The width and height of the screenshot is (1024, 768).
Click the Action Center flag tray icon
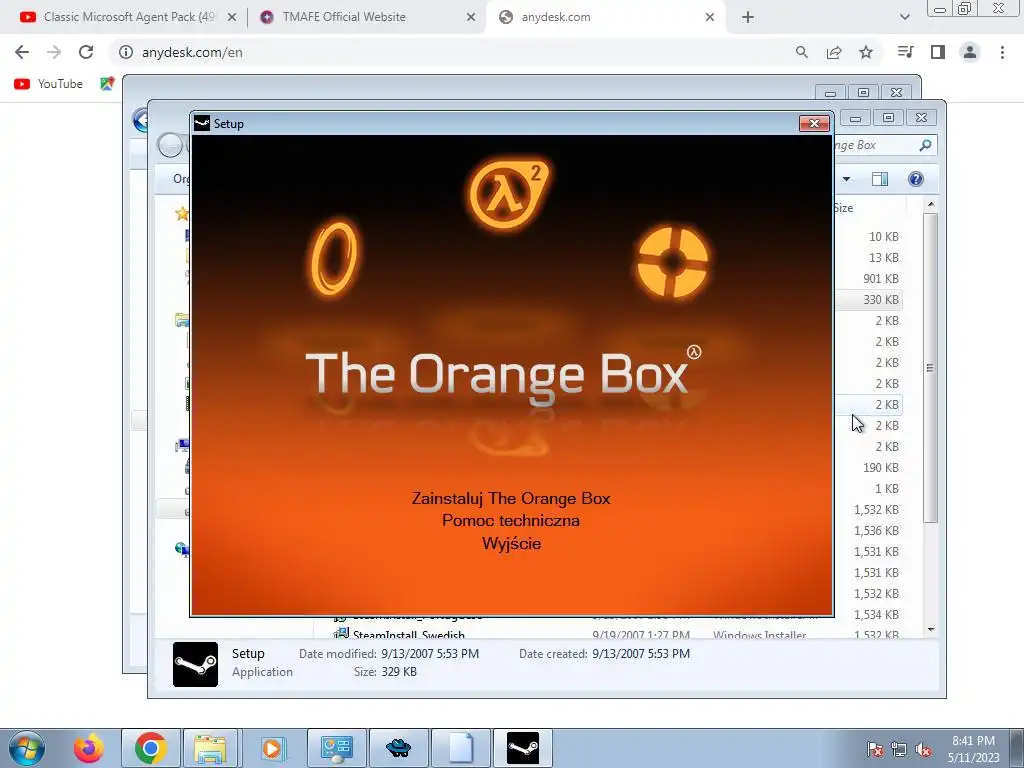[x=875, y=749]
